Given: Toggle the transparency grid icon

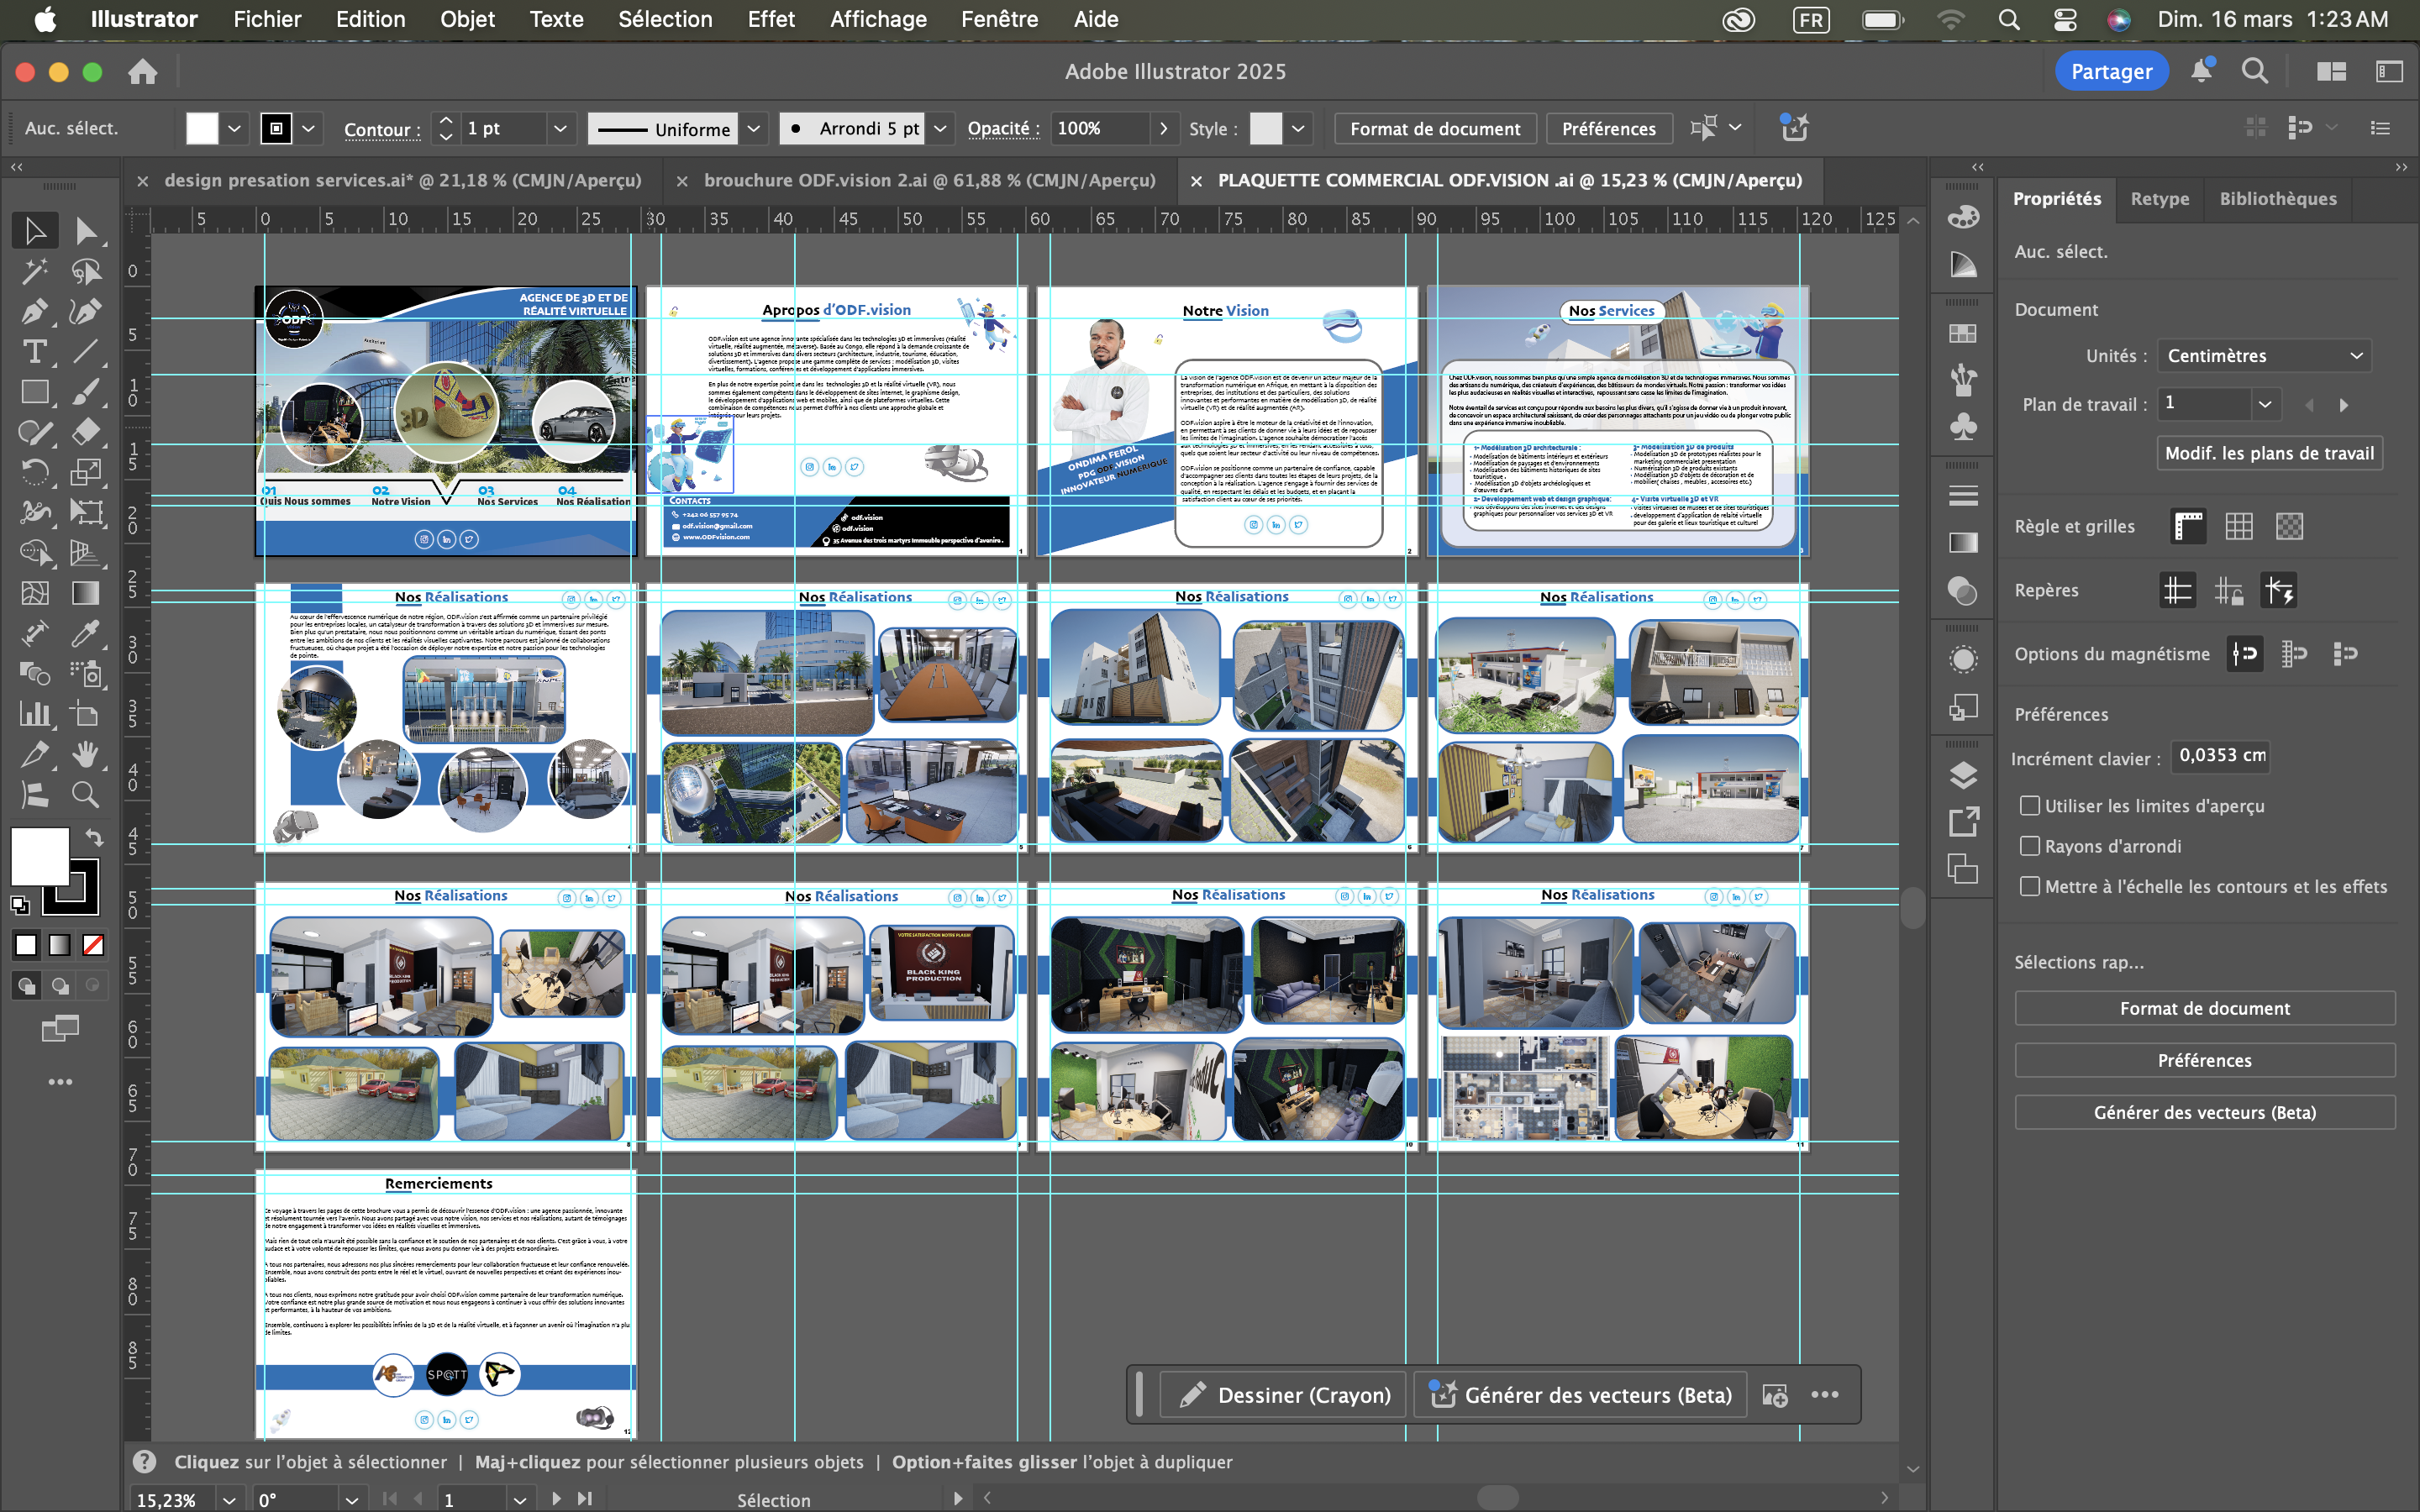Looking at the screenshot, I should pyautogui.click(x=2289, y=526).
